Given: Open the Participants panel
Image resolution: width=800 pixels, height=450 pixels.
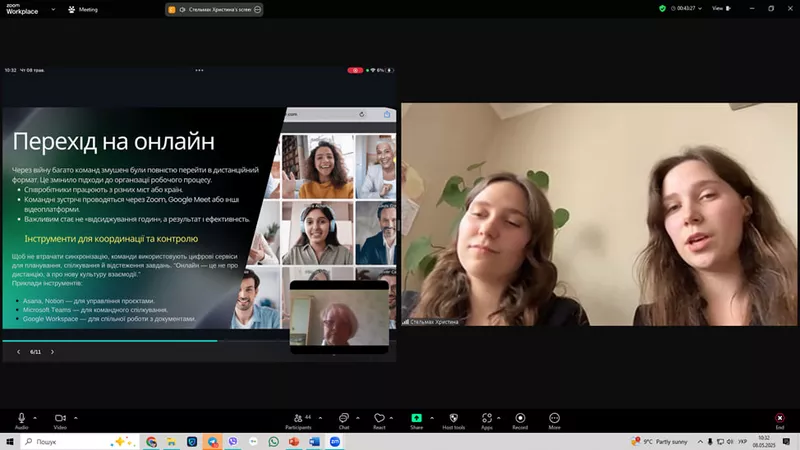Looking at the screenshot, I should tap(299, 421).
